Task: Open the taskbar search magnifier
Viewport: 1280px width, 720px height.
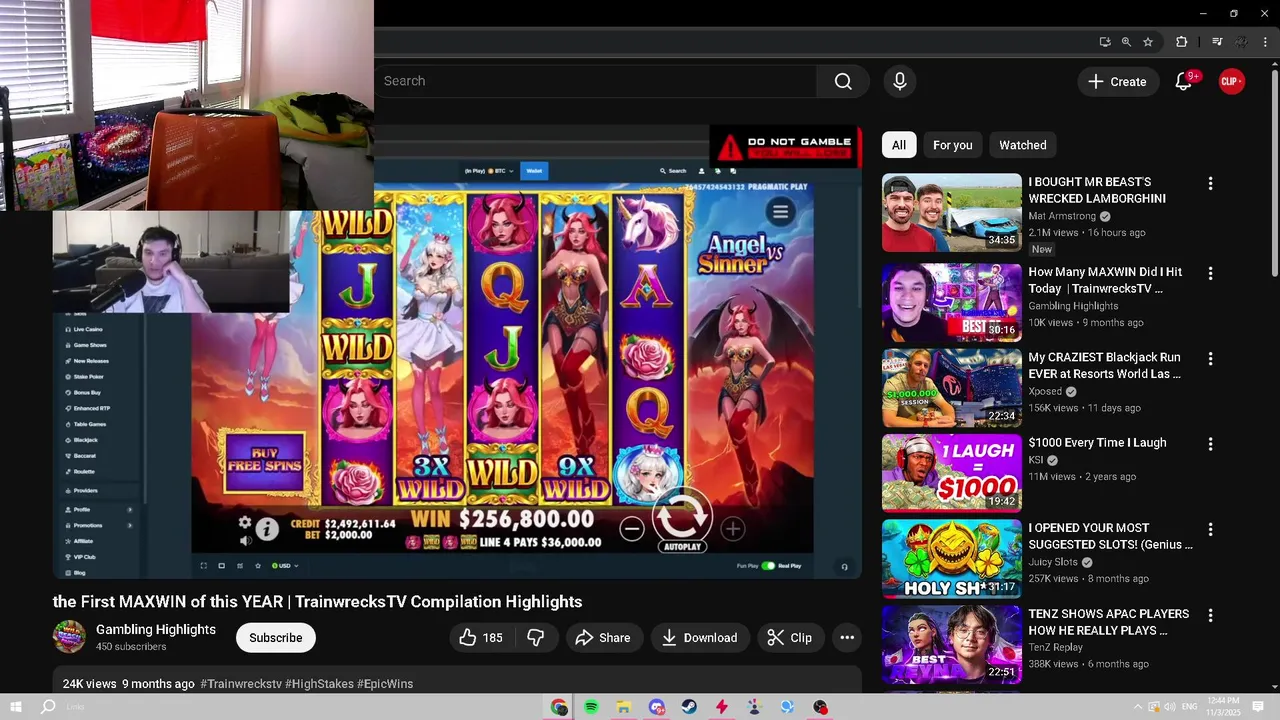Action: pyautogui.click(x=48, y=707)
